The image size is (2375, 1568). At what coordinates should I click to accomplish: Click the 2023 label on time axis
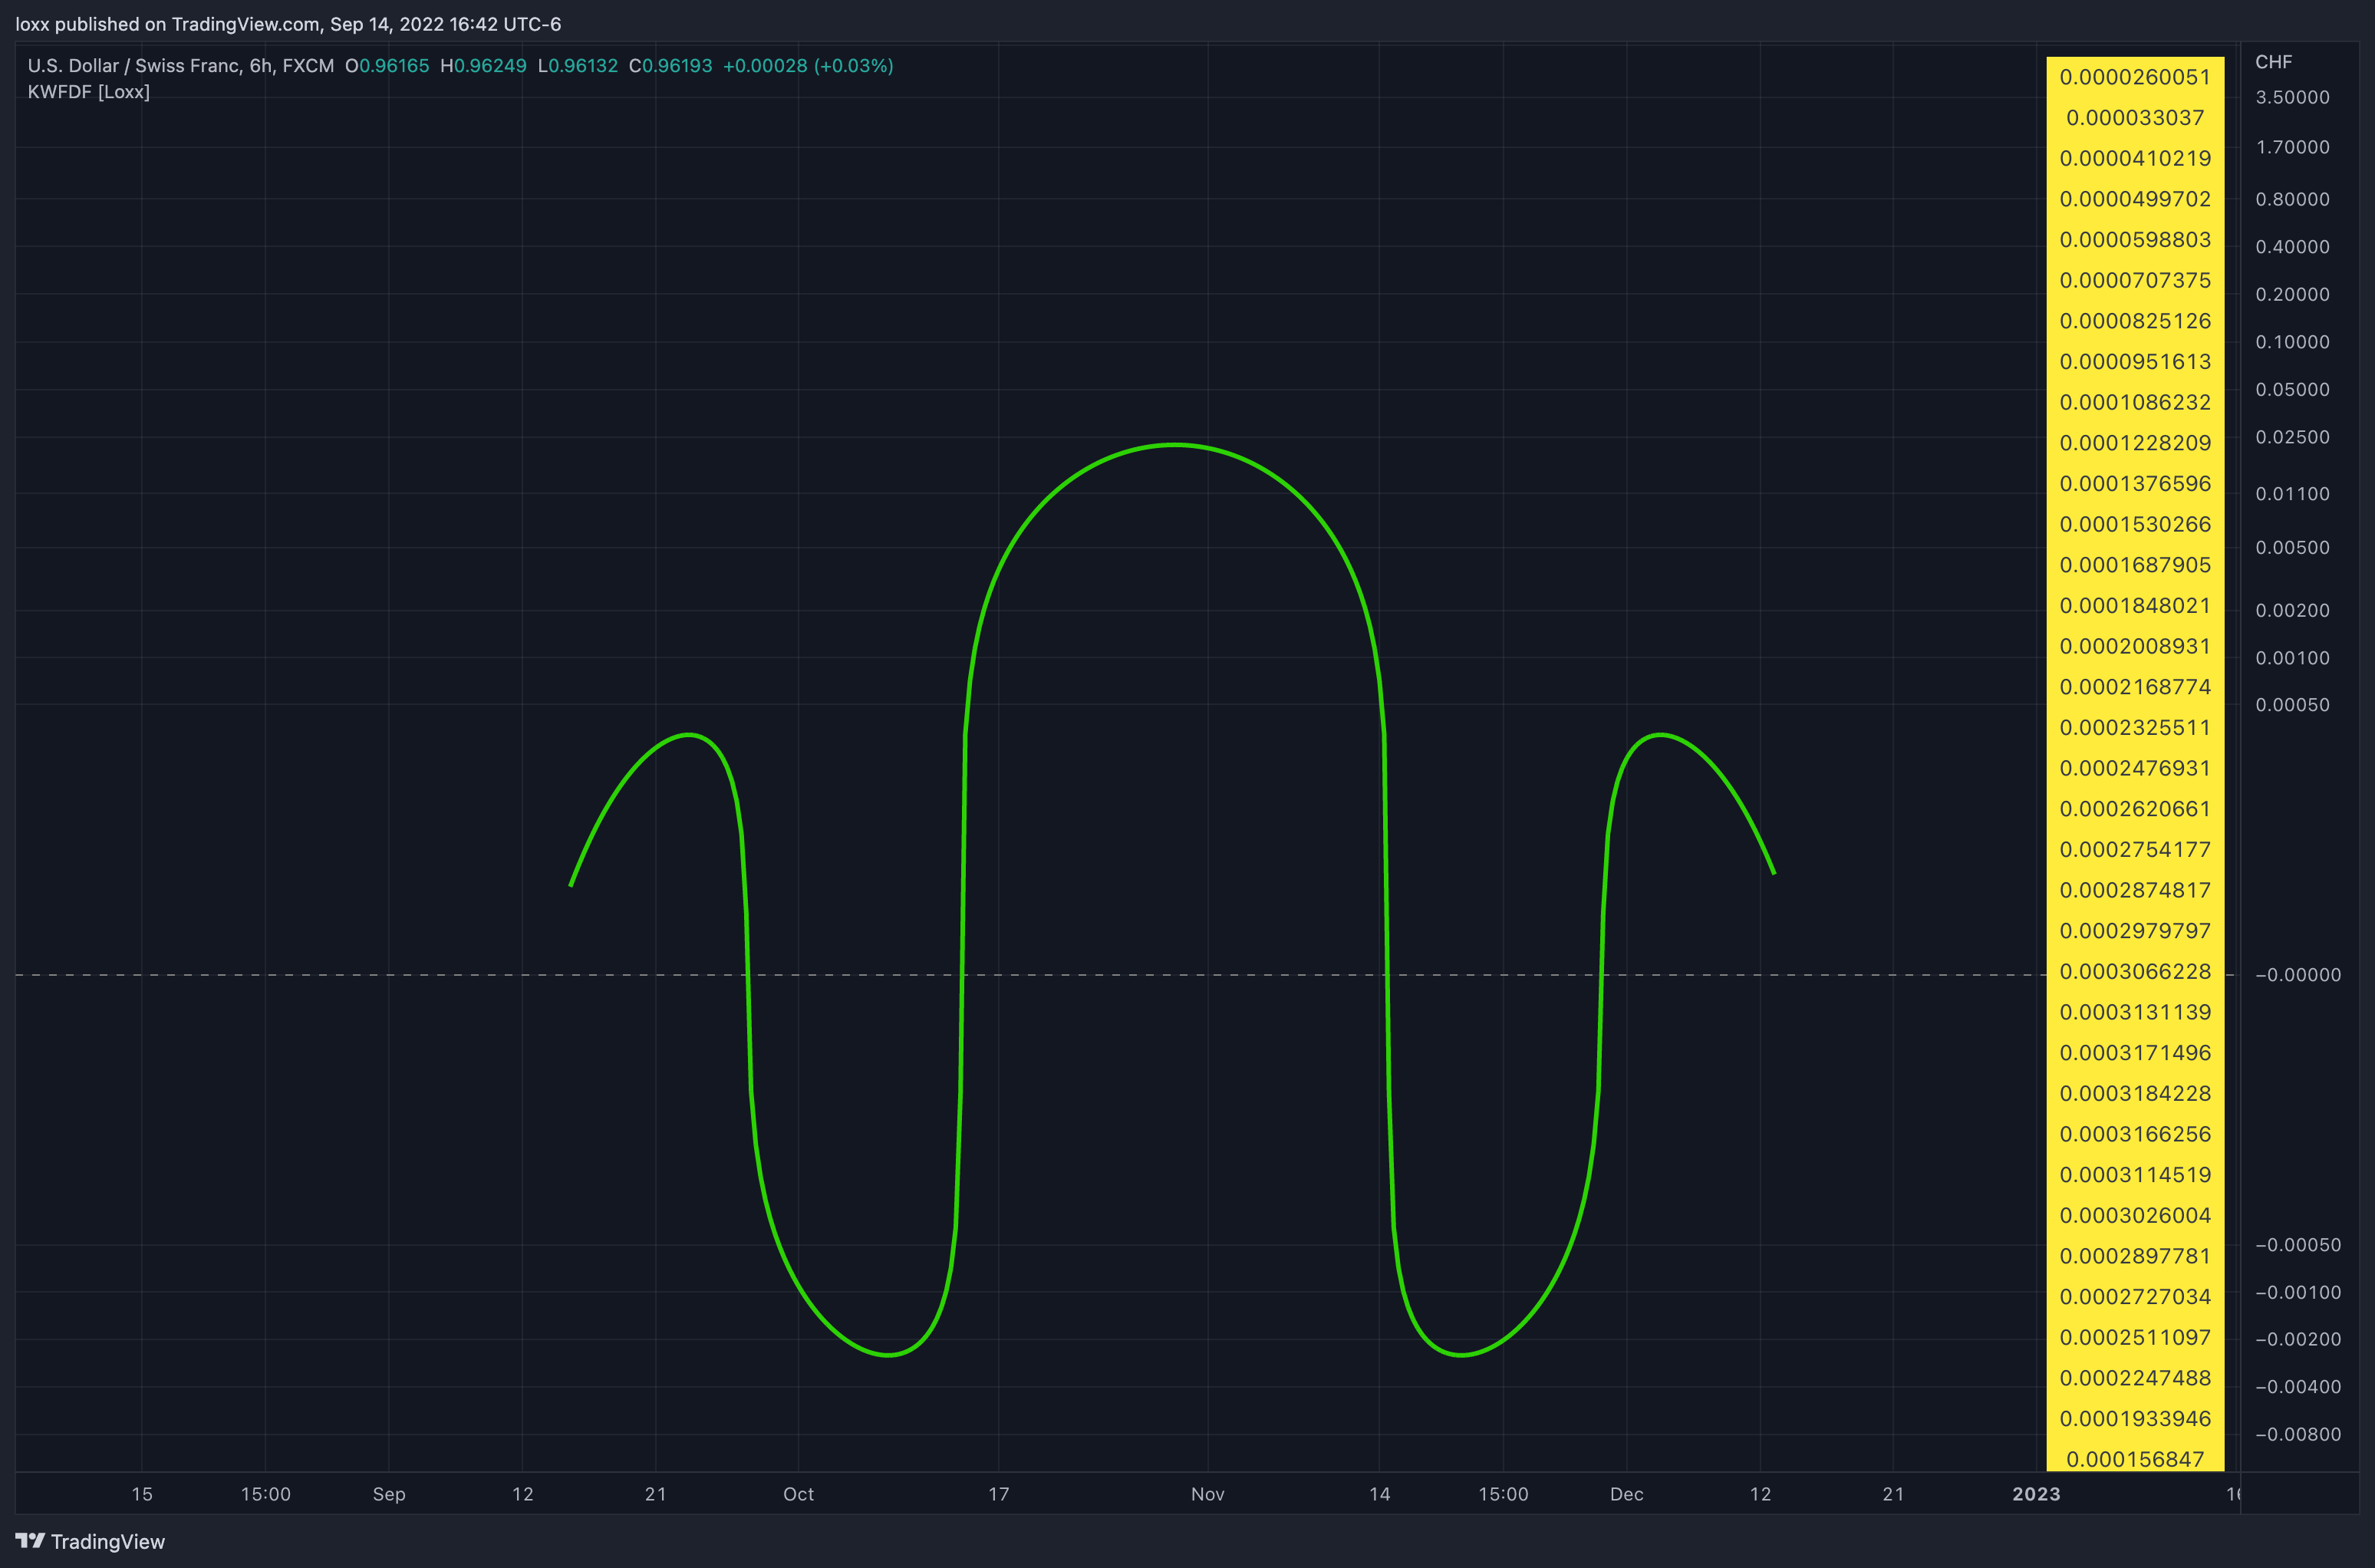pyautogui.click(x=2036, y=1494)
